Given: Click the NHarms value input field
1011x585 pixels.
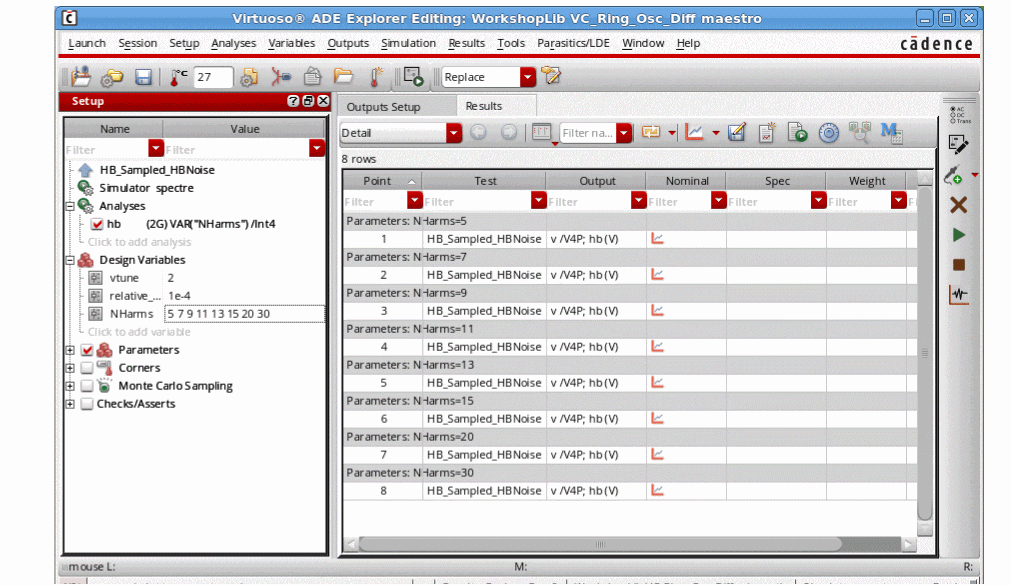Looking at the screenshot, I should (x=244, y=314).
